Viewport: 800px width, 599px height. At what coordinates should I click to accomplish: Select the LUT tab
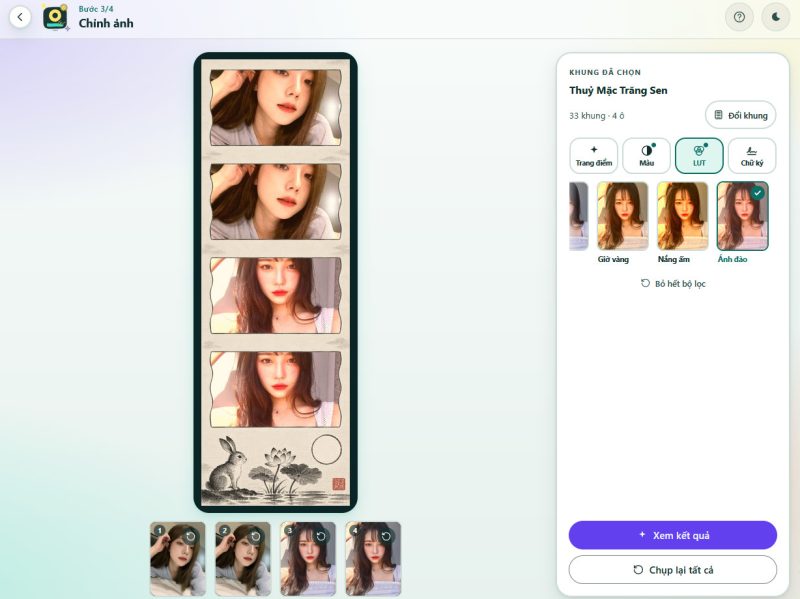point(699,156)
